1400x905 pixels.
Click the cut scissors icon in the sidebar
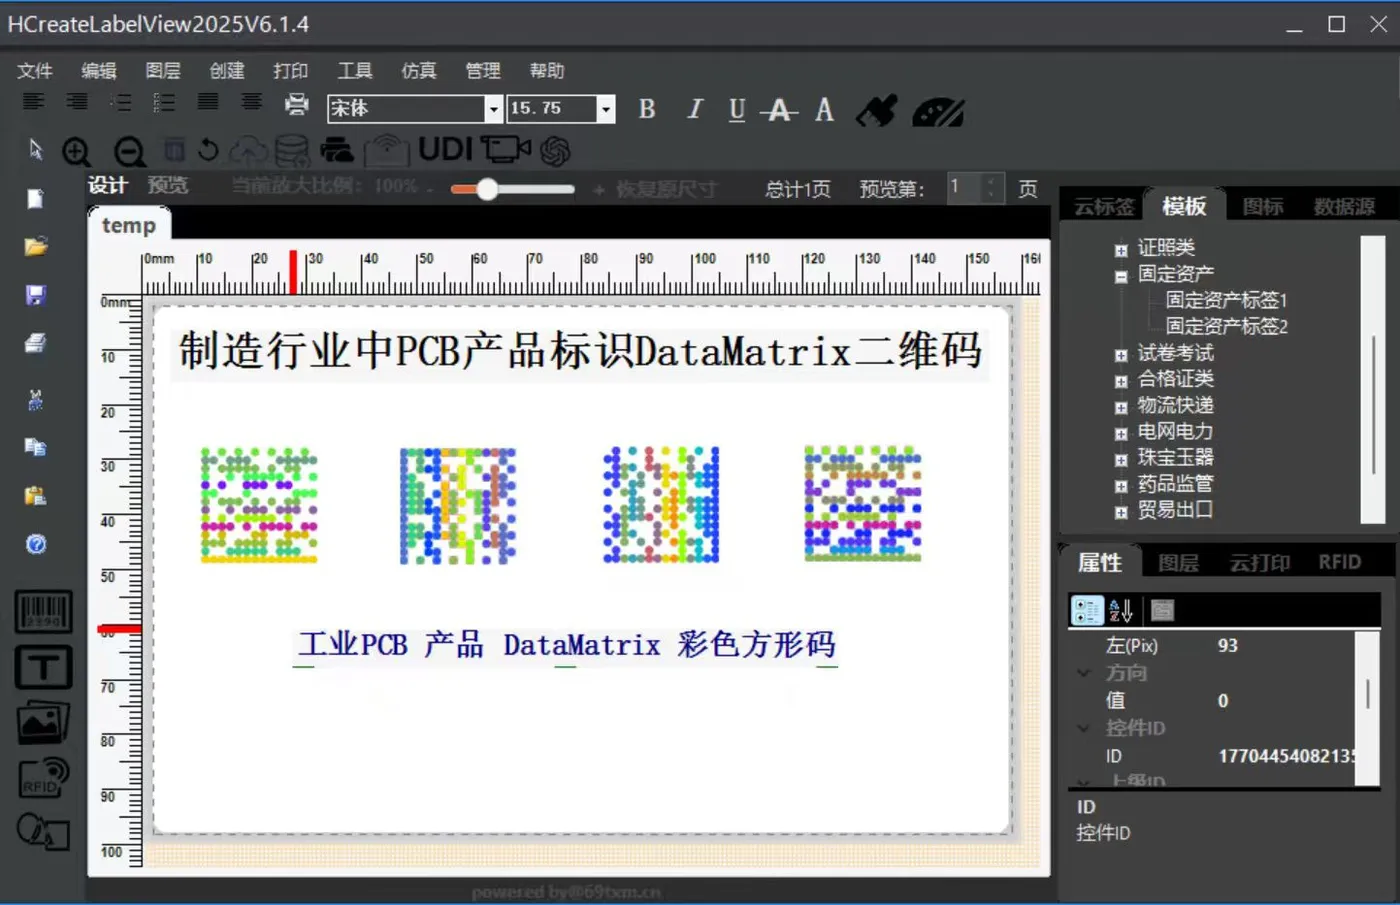[36, 400]
